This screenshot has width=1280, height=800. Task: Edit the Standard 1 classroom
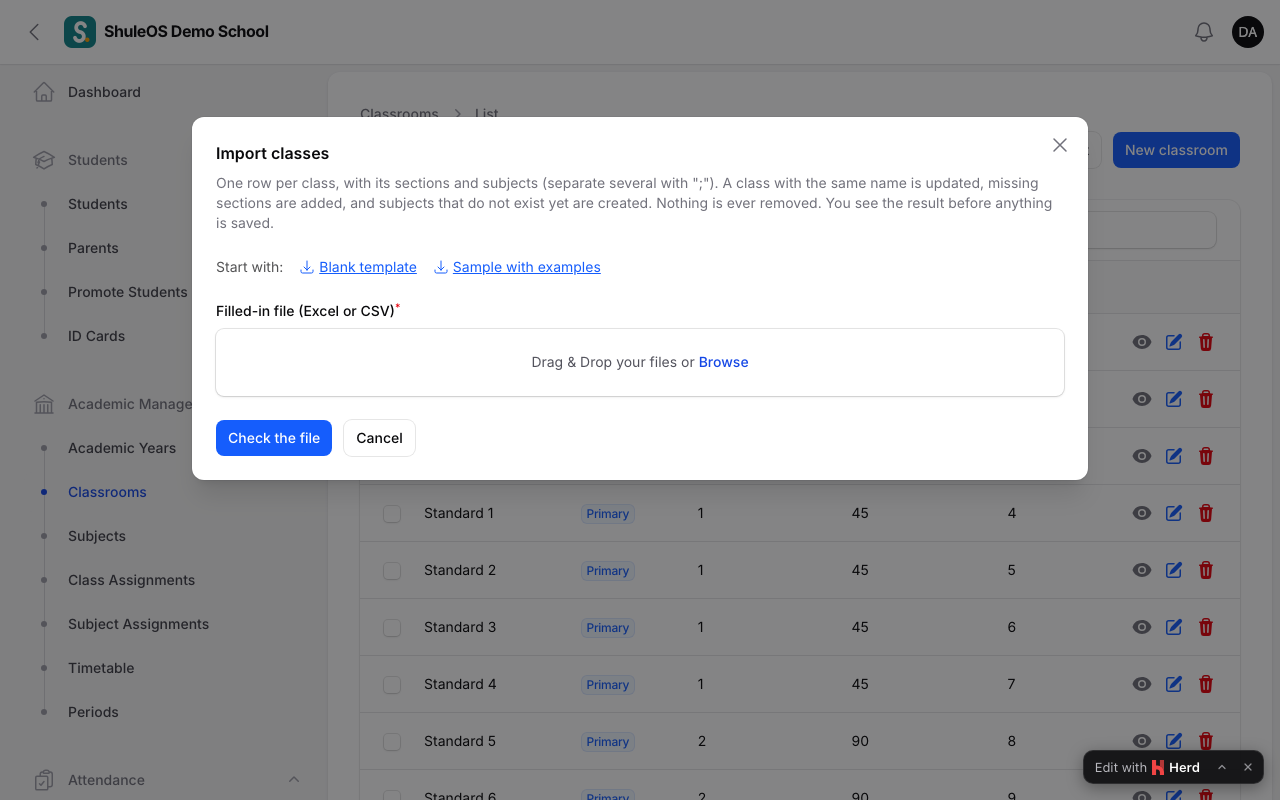pyautogui.click(x=1174, y=513)
